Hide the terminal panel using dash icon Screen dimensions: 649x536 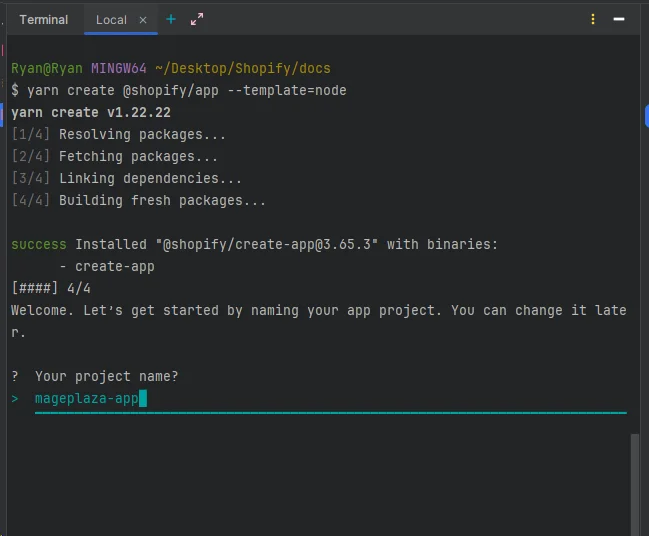pos(619,19)
